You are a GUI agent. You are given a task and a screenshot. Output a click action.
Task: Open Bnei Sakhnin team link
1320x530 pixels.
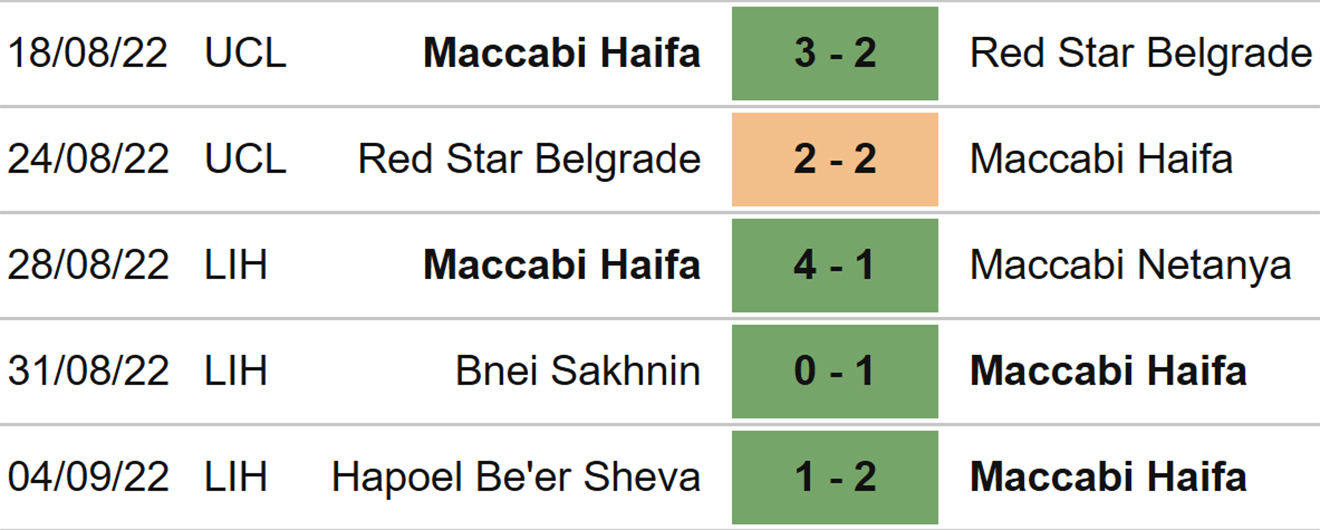point(578,372)
